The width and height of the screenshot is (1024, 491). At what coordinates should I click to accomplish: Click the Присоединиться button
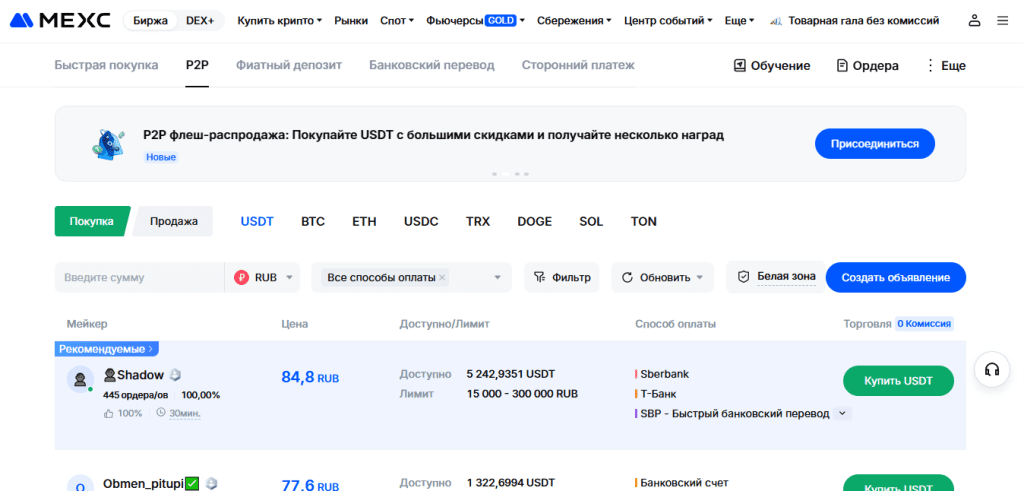874,144
